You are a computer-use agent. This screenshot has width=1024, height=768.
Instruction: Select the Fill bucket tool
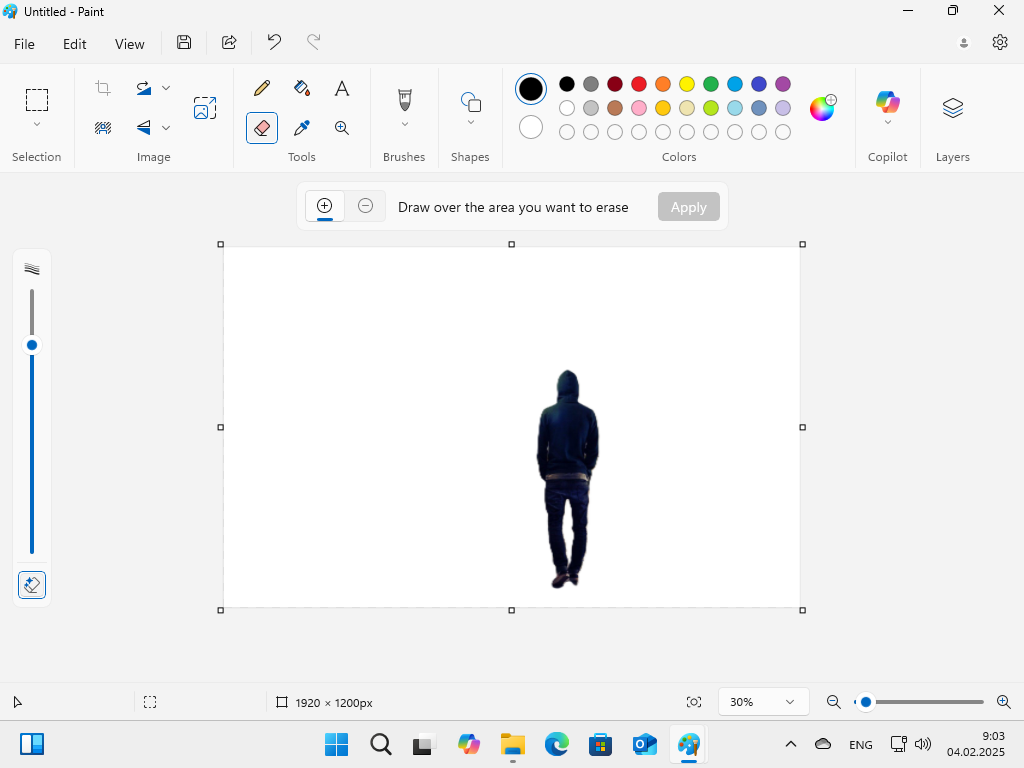[x=302, y=88]
